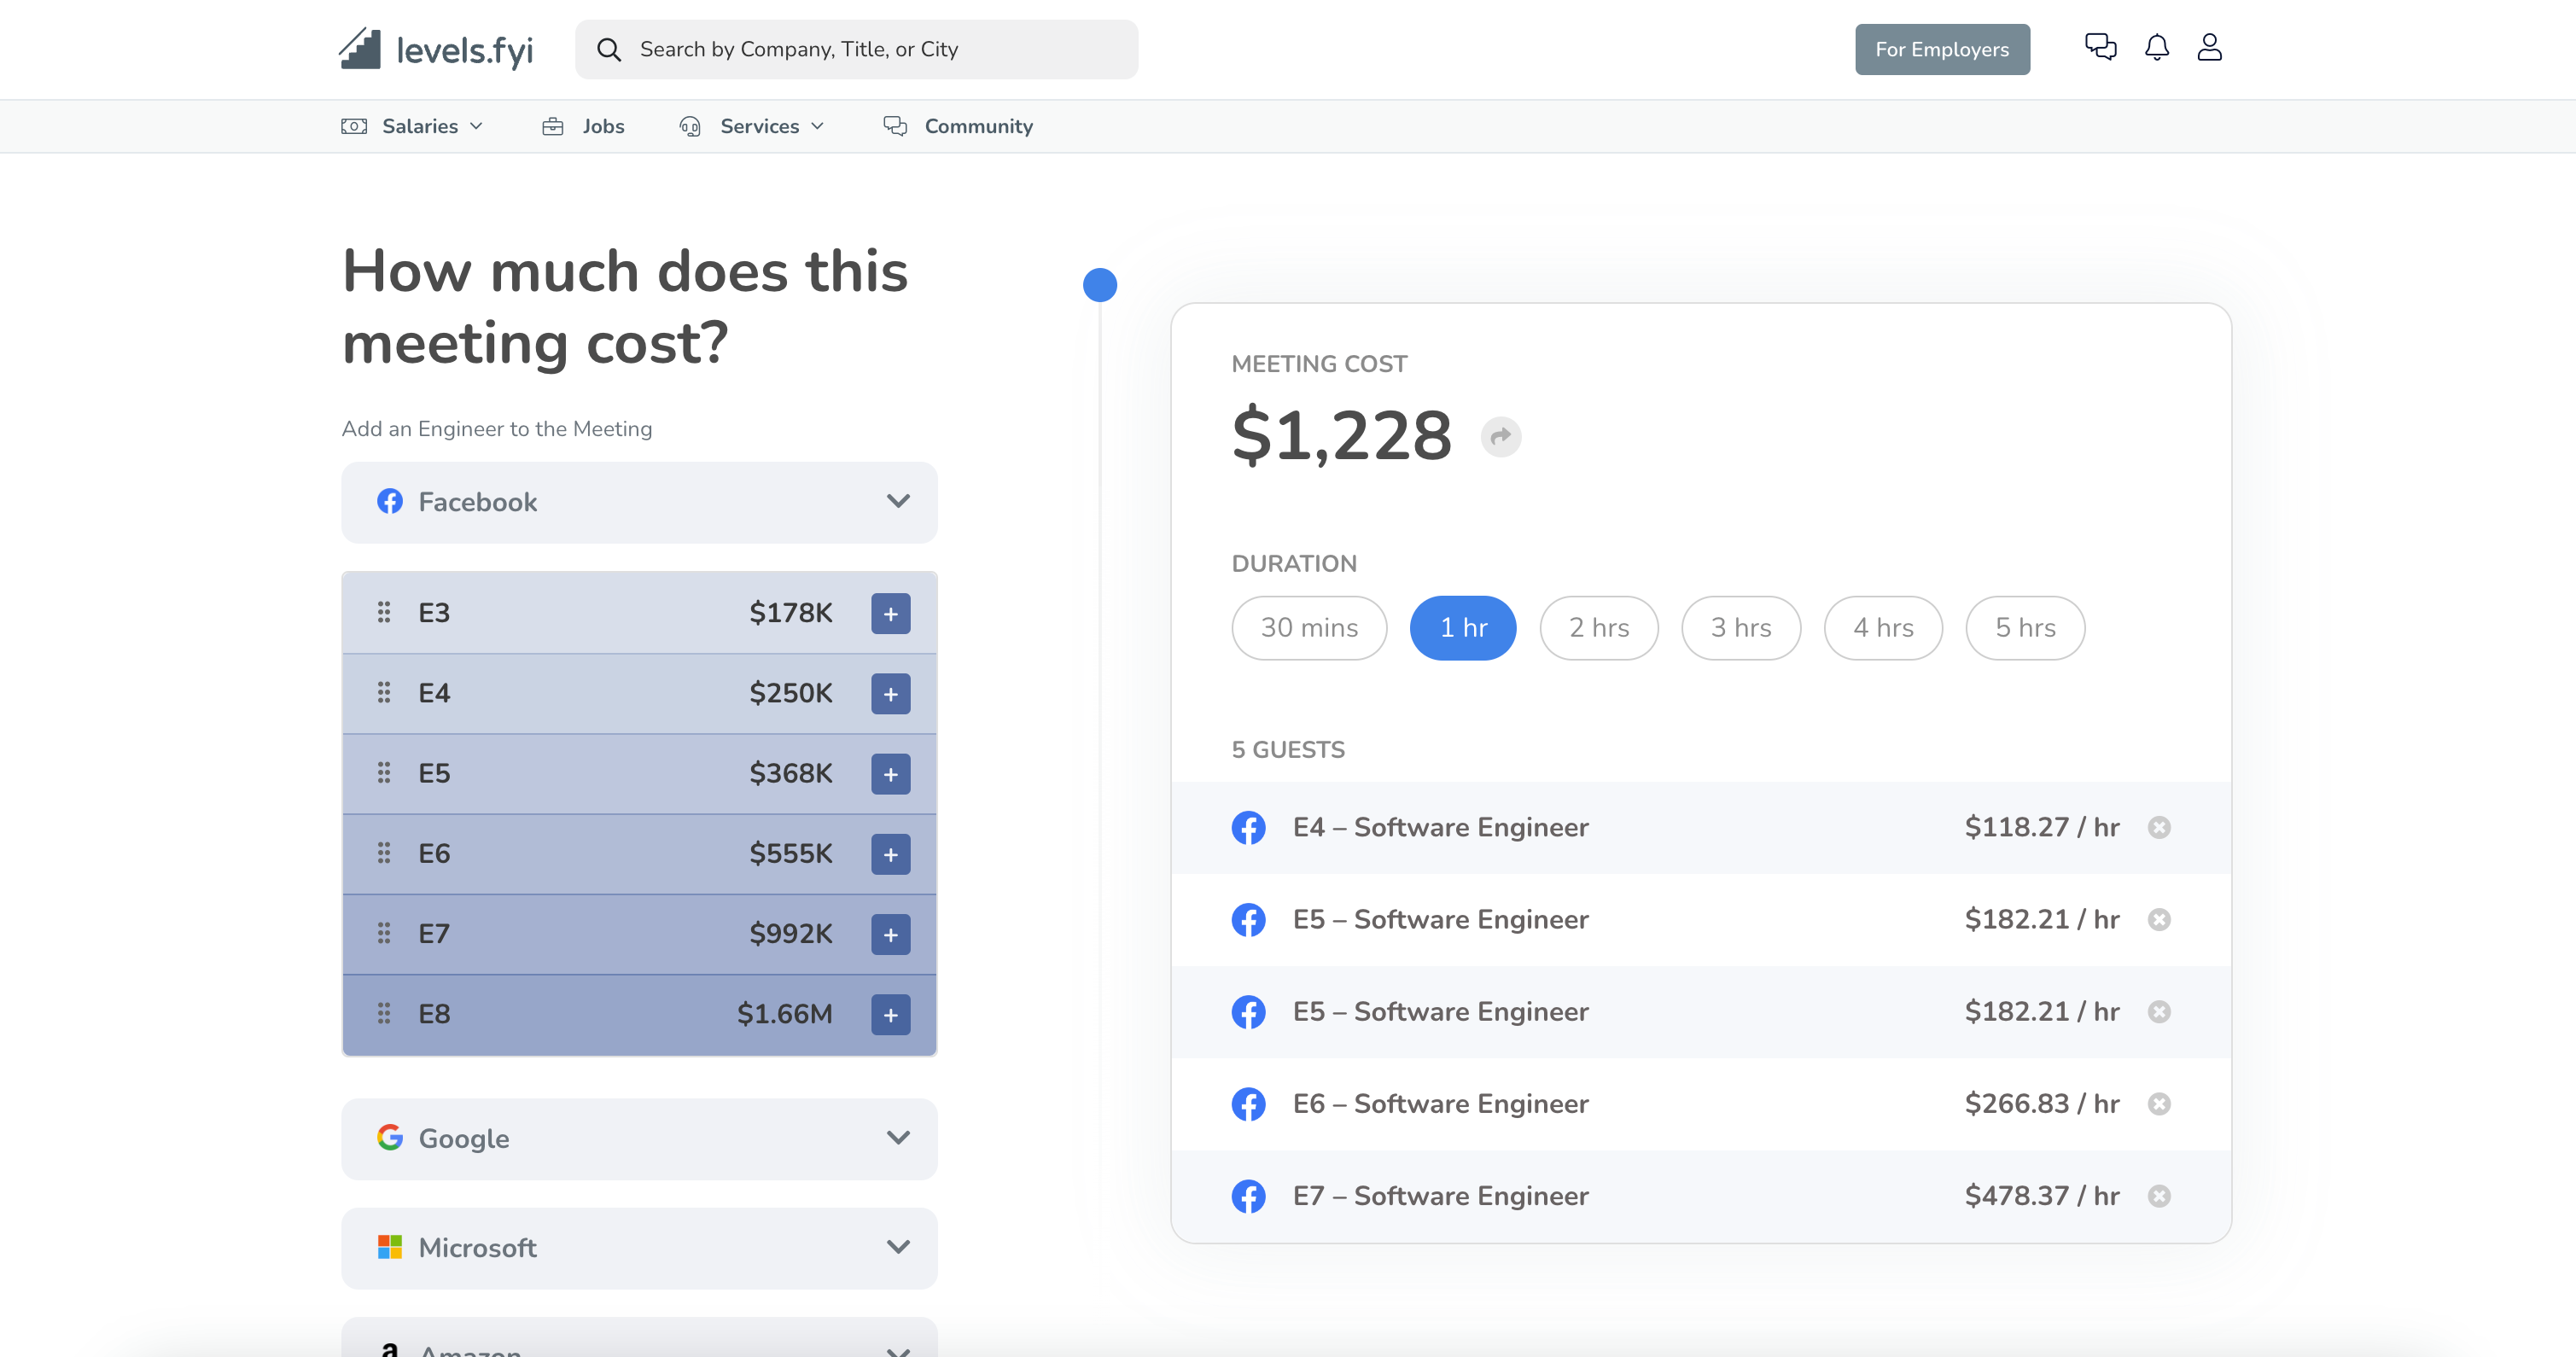Image resolution: width=2576 pixels, height=1357 pixels.
Task: Focus the company, title, or city search field
Action: click(856, 49)
